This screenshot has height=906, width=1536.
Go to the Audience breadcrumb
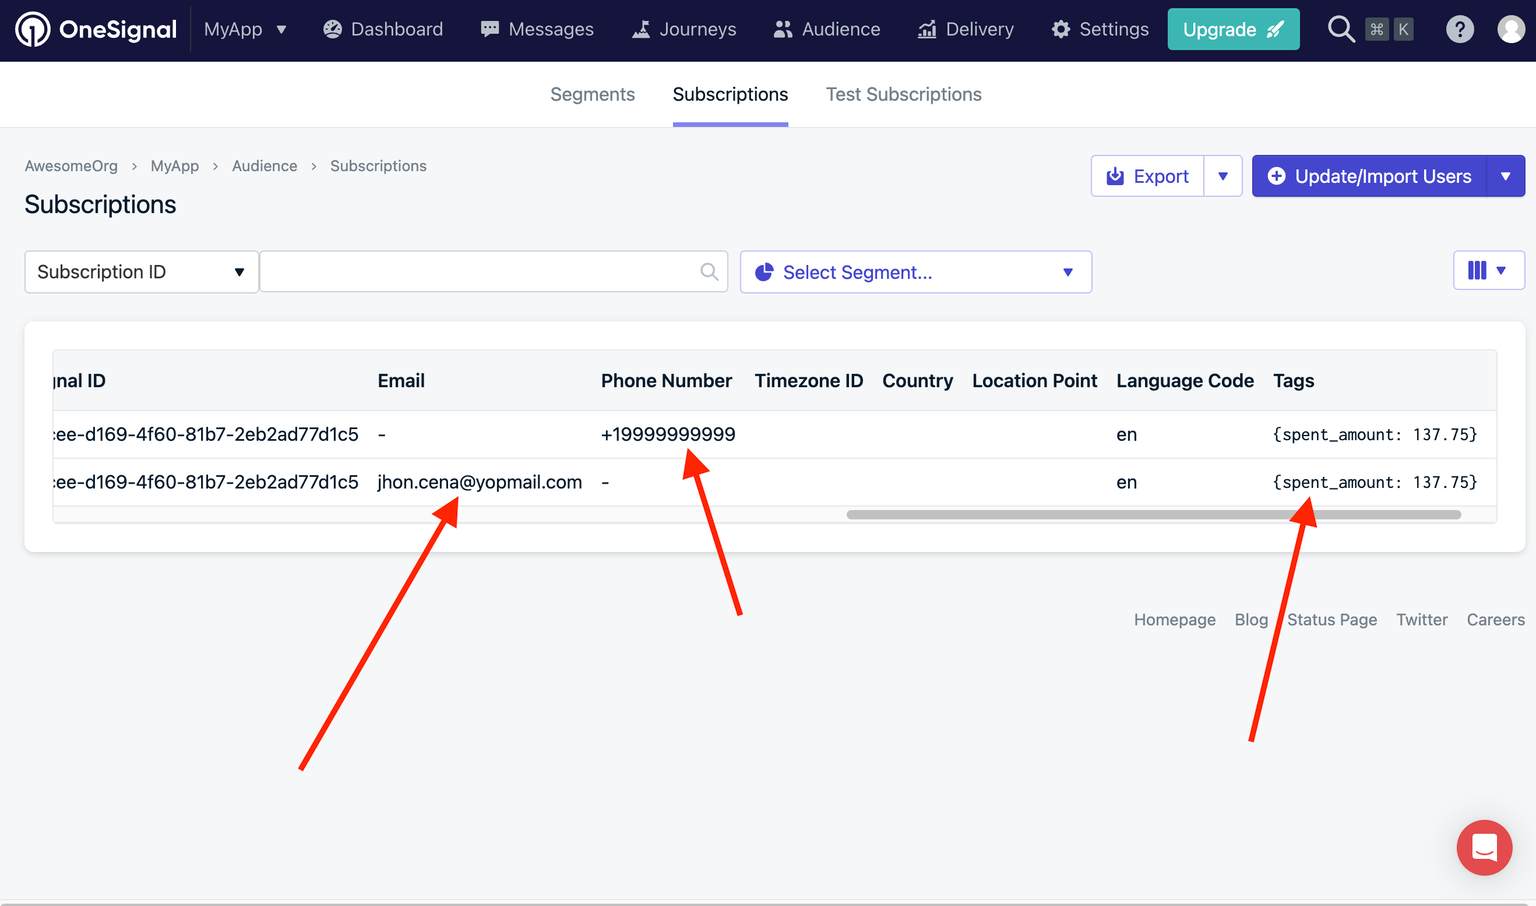point(265,166)
